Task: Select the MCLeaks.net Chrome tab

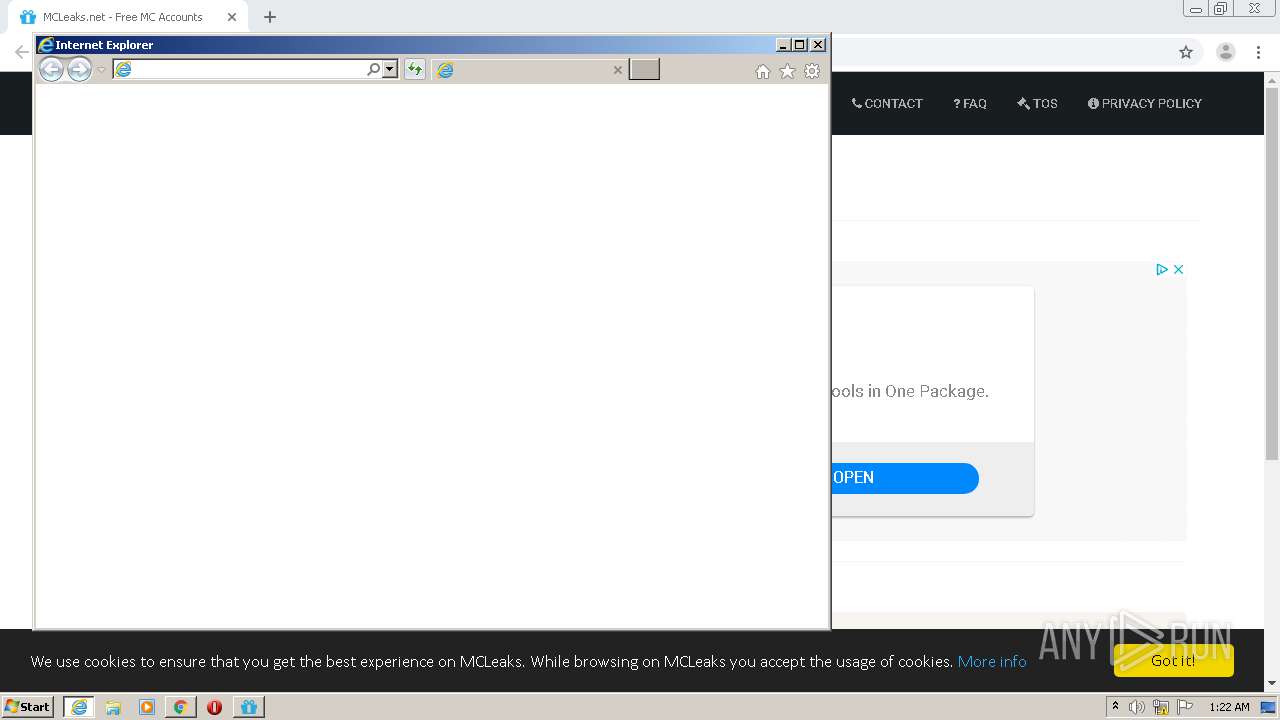Action: tap(128, 17)
